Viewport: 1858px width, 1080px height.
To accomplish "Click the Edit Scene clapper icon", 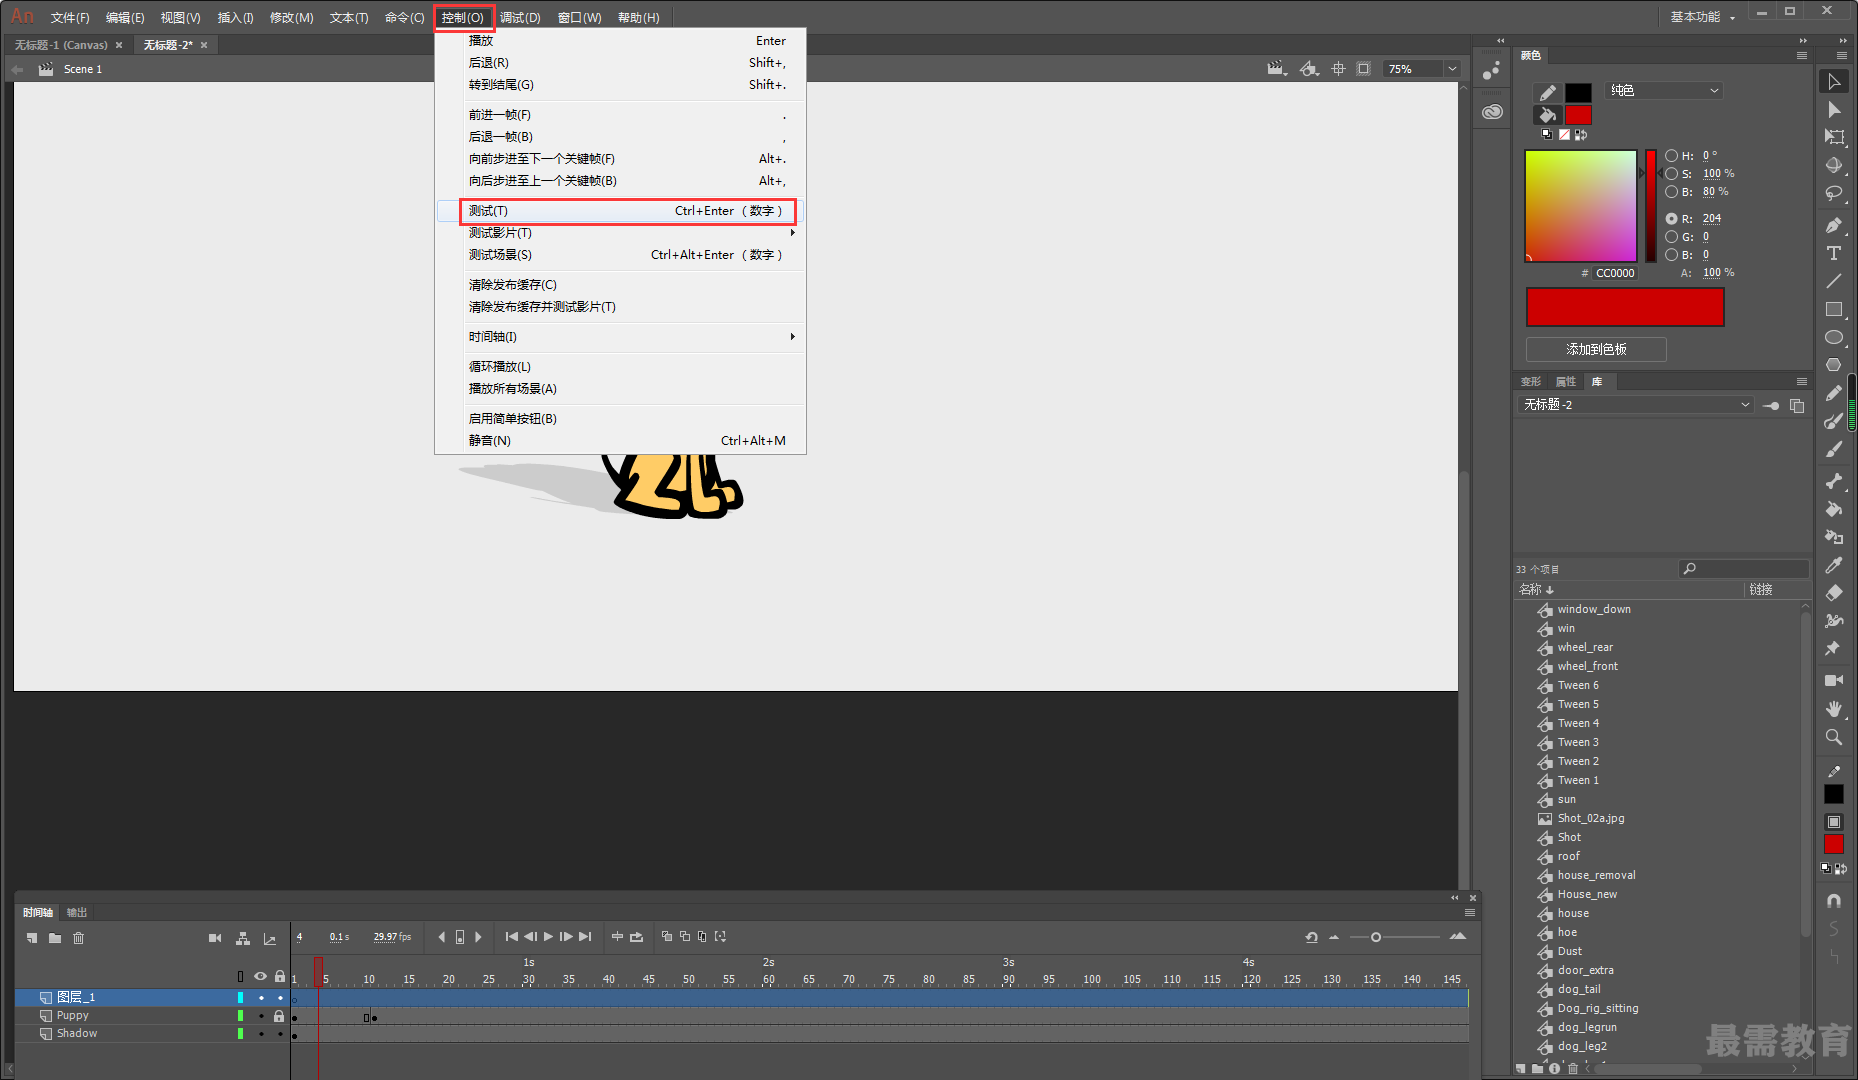I will coord(1276,69).
